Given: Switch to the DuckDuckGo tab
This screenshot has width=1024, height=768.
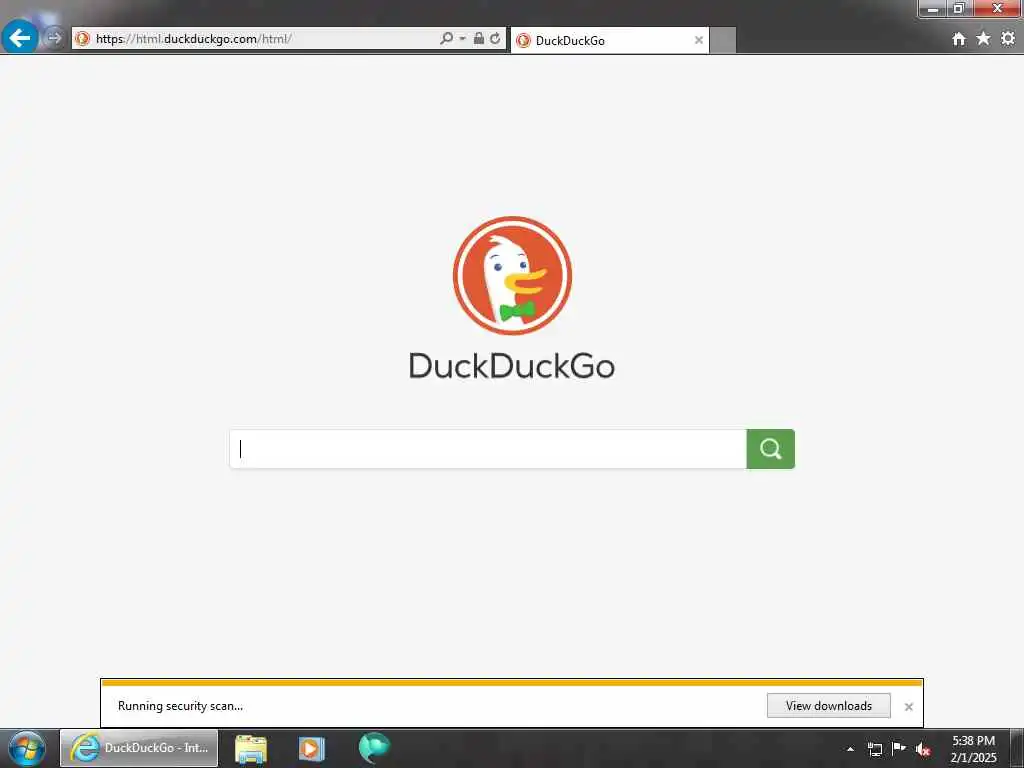Looking at the screenshot, I should (609, 40).
